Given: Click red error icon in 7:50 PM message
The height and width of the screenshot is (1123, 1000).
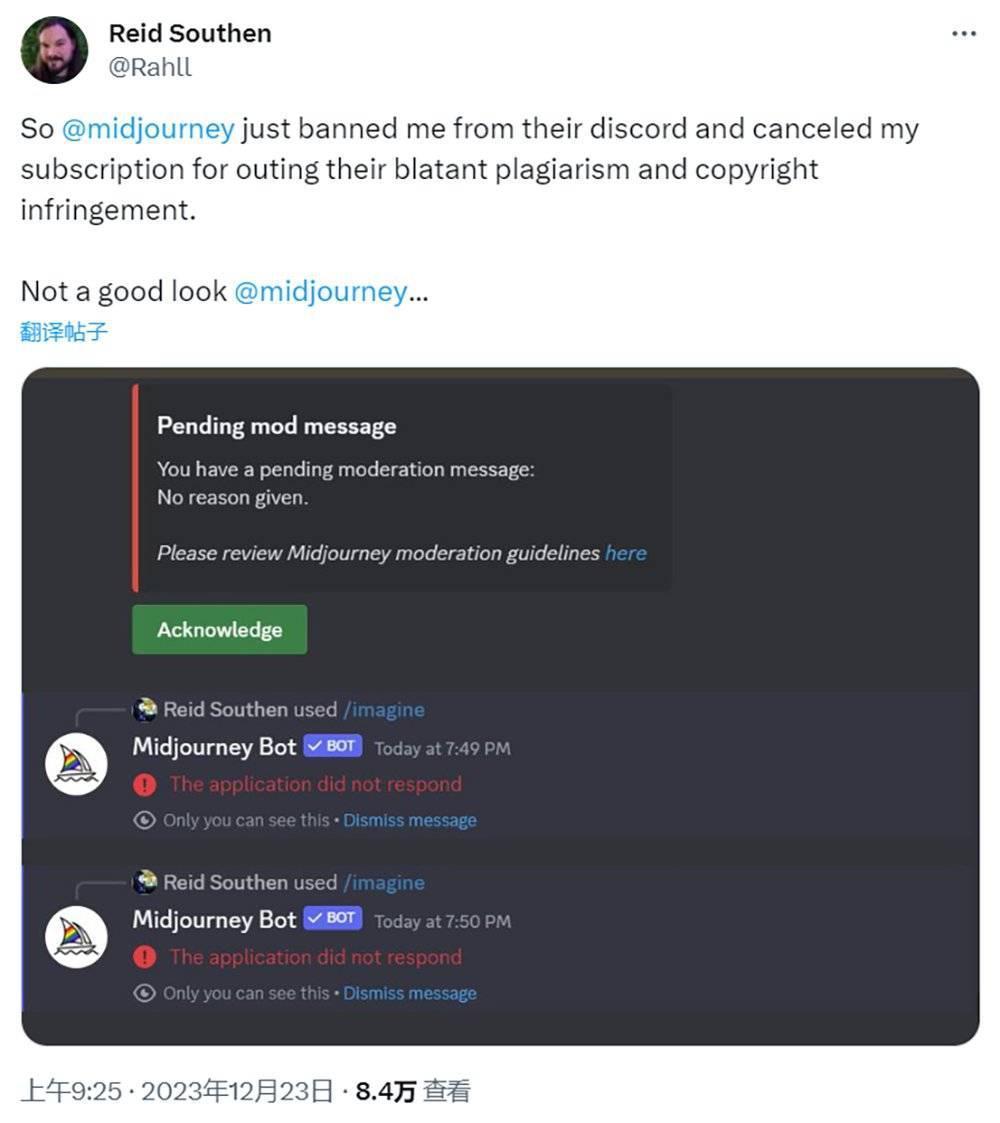Looking at the screenshot, I should click(145, 958).
